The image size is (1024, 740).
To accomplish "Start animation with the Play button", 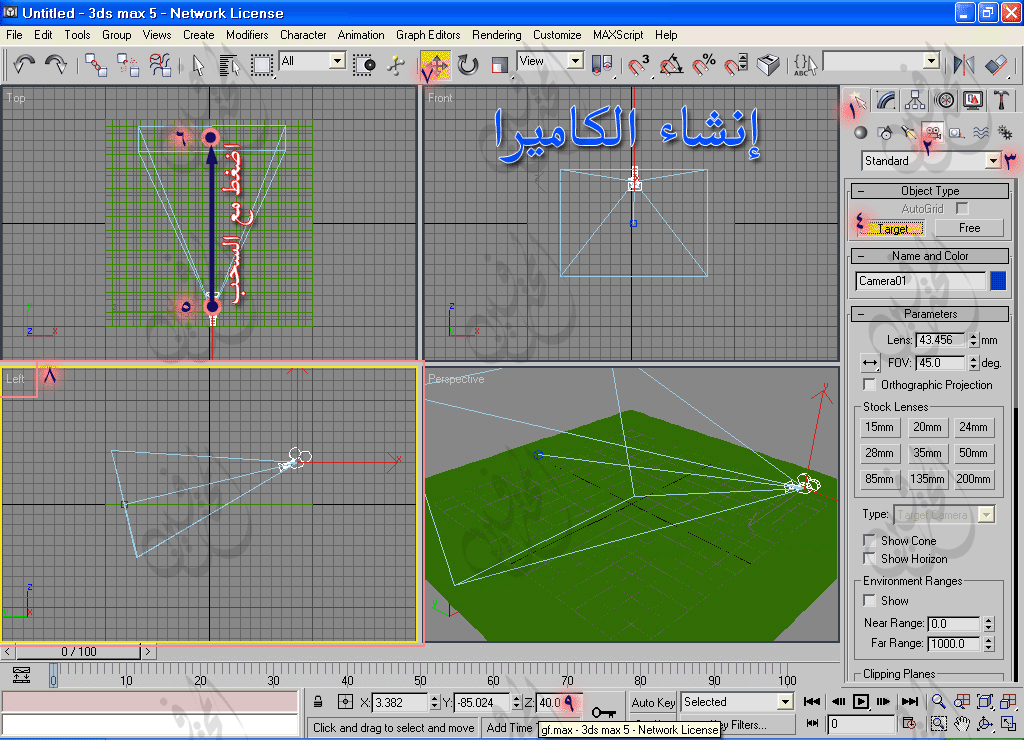I will pyautogui.click(x=861, y=701).
